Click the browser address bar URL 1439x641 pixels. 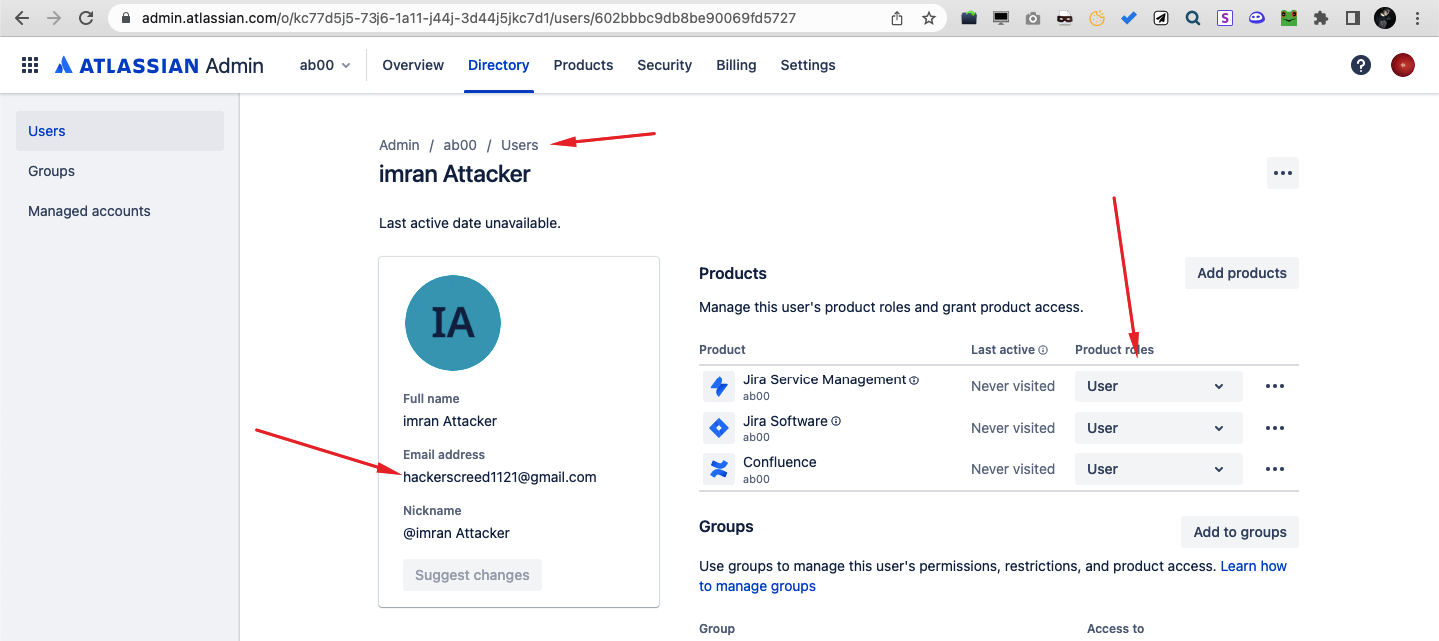tap(469, 18)
